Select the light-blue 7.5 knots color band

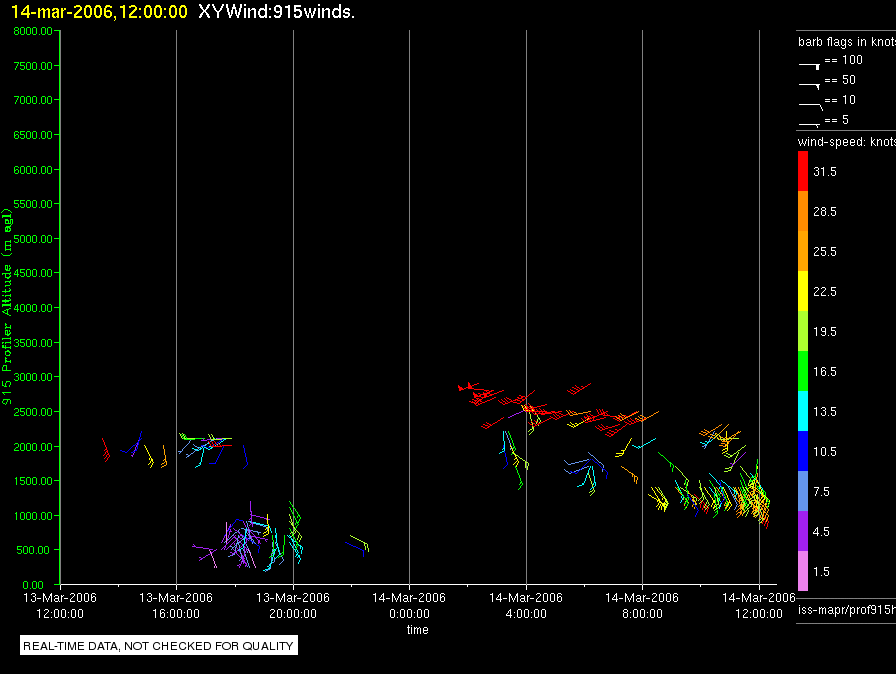tap(803, 491)
